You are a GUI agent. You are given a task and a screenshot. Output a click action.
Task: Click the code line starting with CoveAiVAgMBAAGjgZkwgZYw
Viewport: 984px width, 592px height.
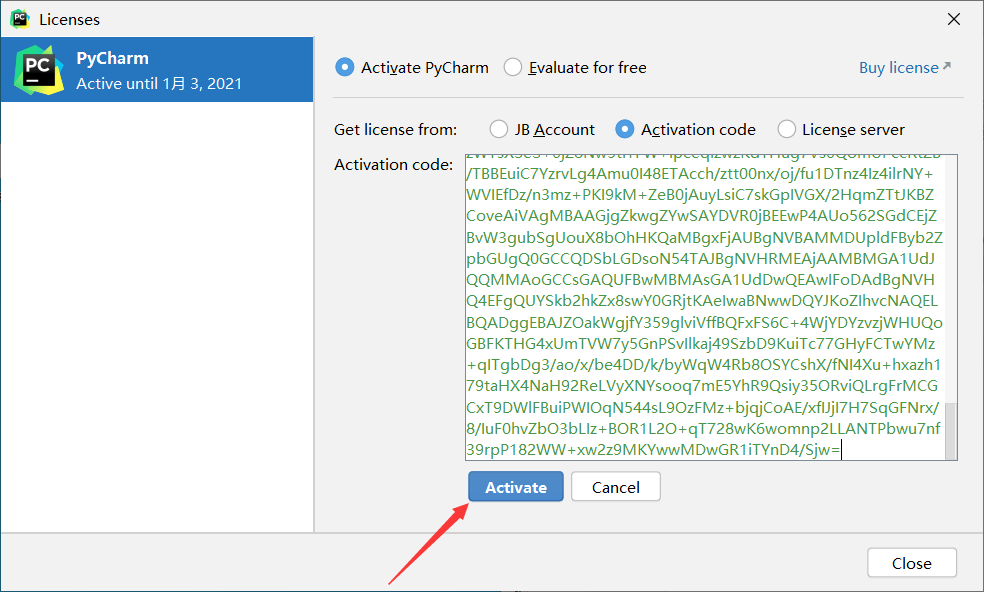click(x=702, y=216)
